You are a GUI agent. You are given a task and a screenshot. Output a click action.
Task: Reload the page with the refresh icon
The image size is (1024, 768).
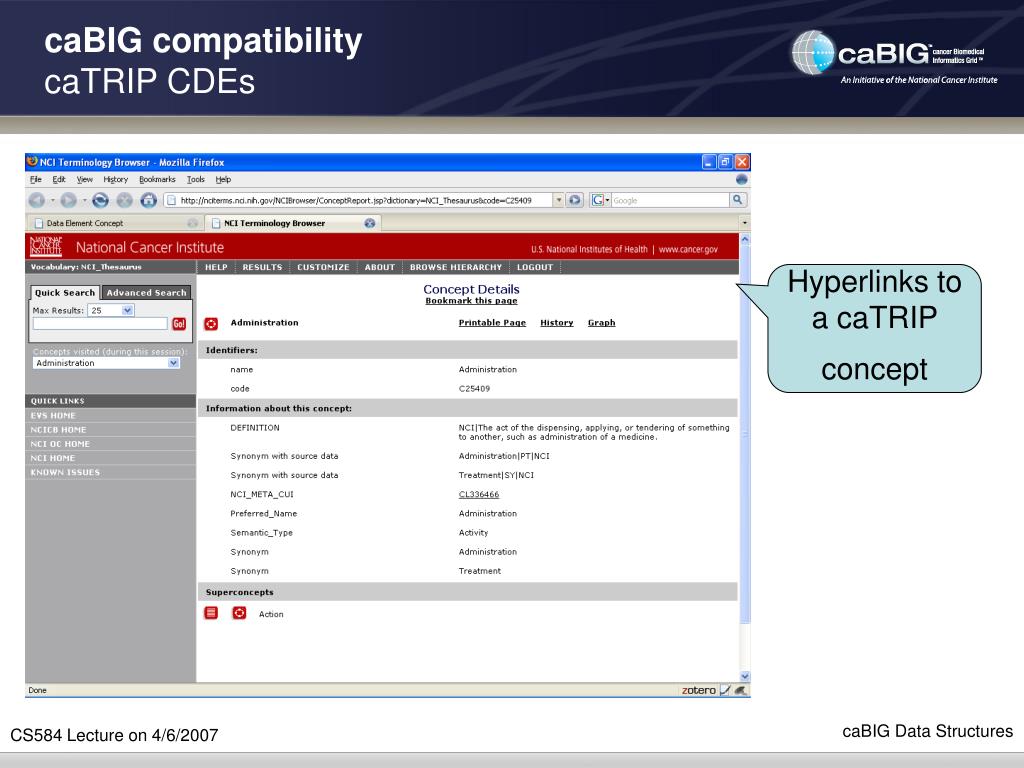tap(100, 200)
